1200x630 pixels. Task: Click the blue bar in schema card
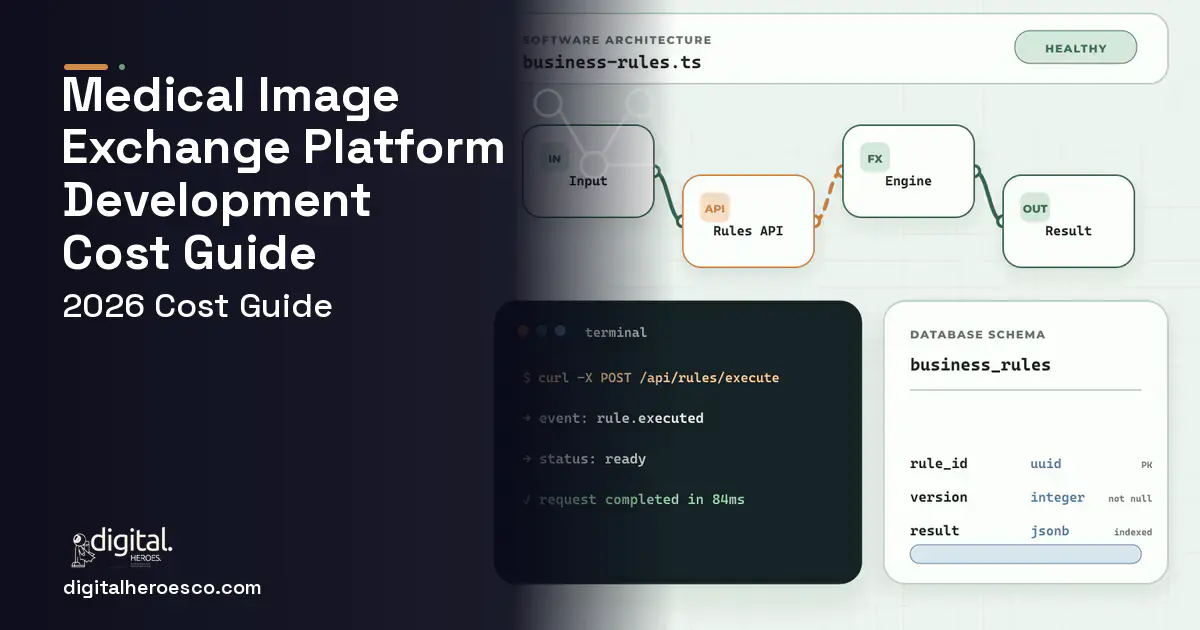tap(1025, 554)
